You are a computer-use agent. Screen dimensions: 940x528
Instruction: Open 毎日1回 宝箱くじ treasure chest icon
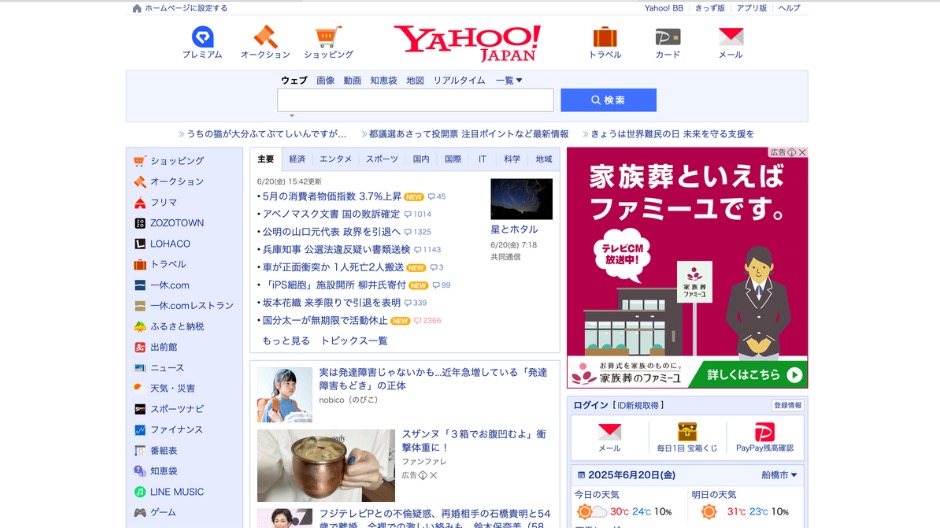[687, 432]
